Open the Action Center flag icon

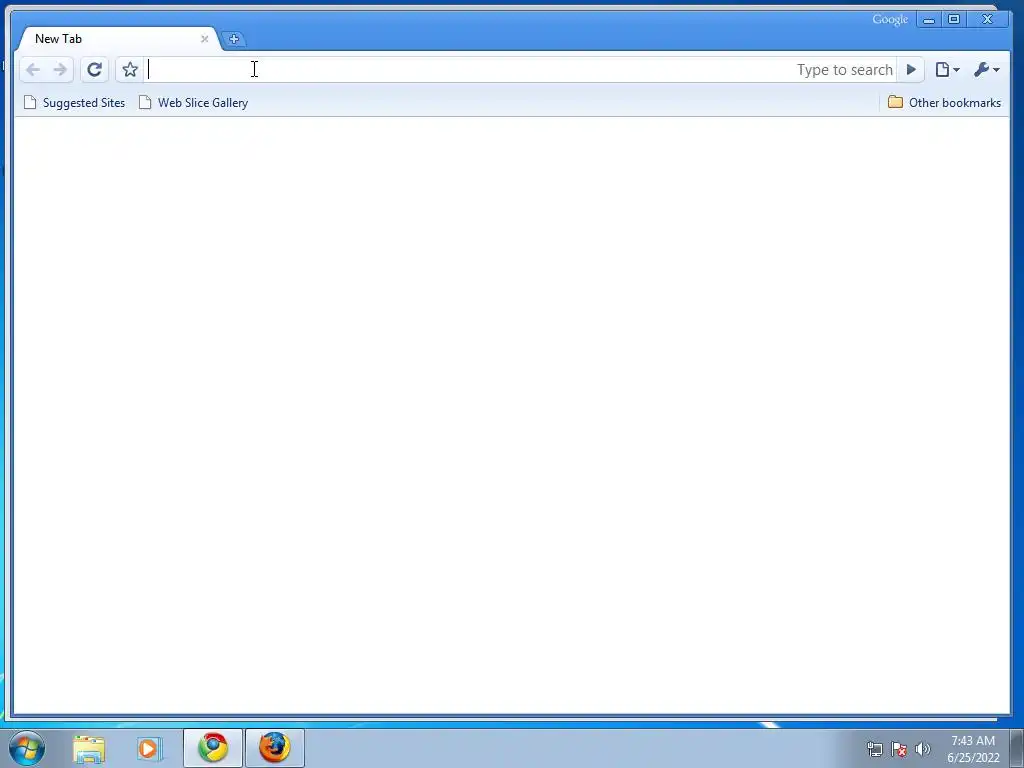(899, 749)
